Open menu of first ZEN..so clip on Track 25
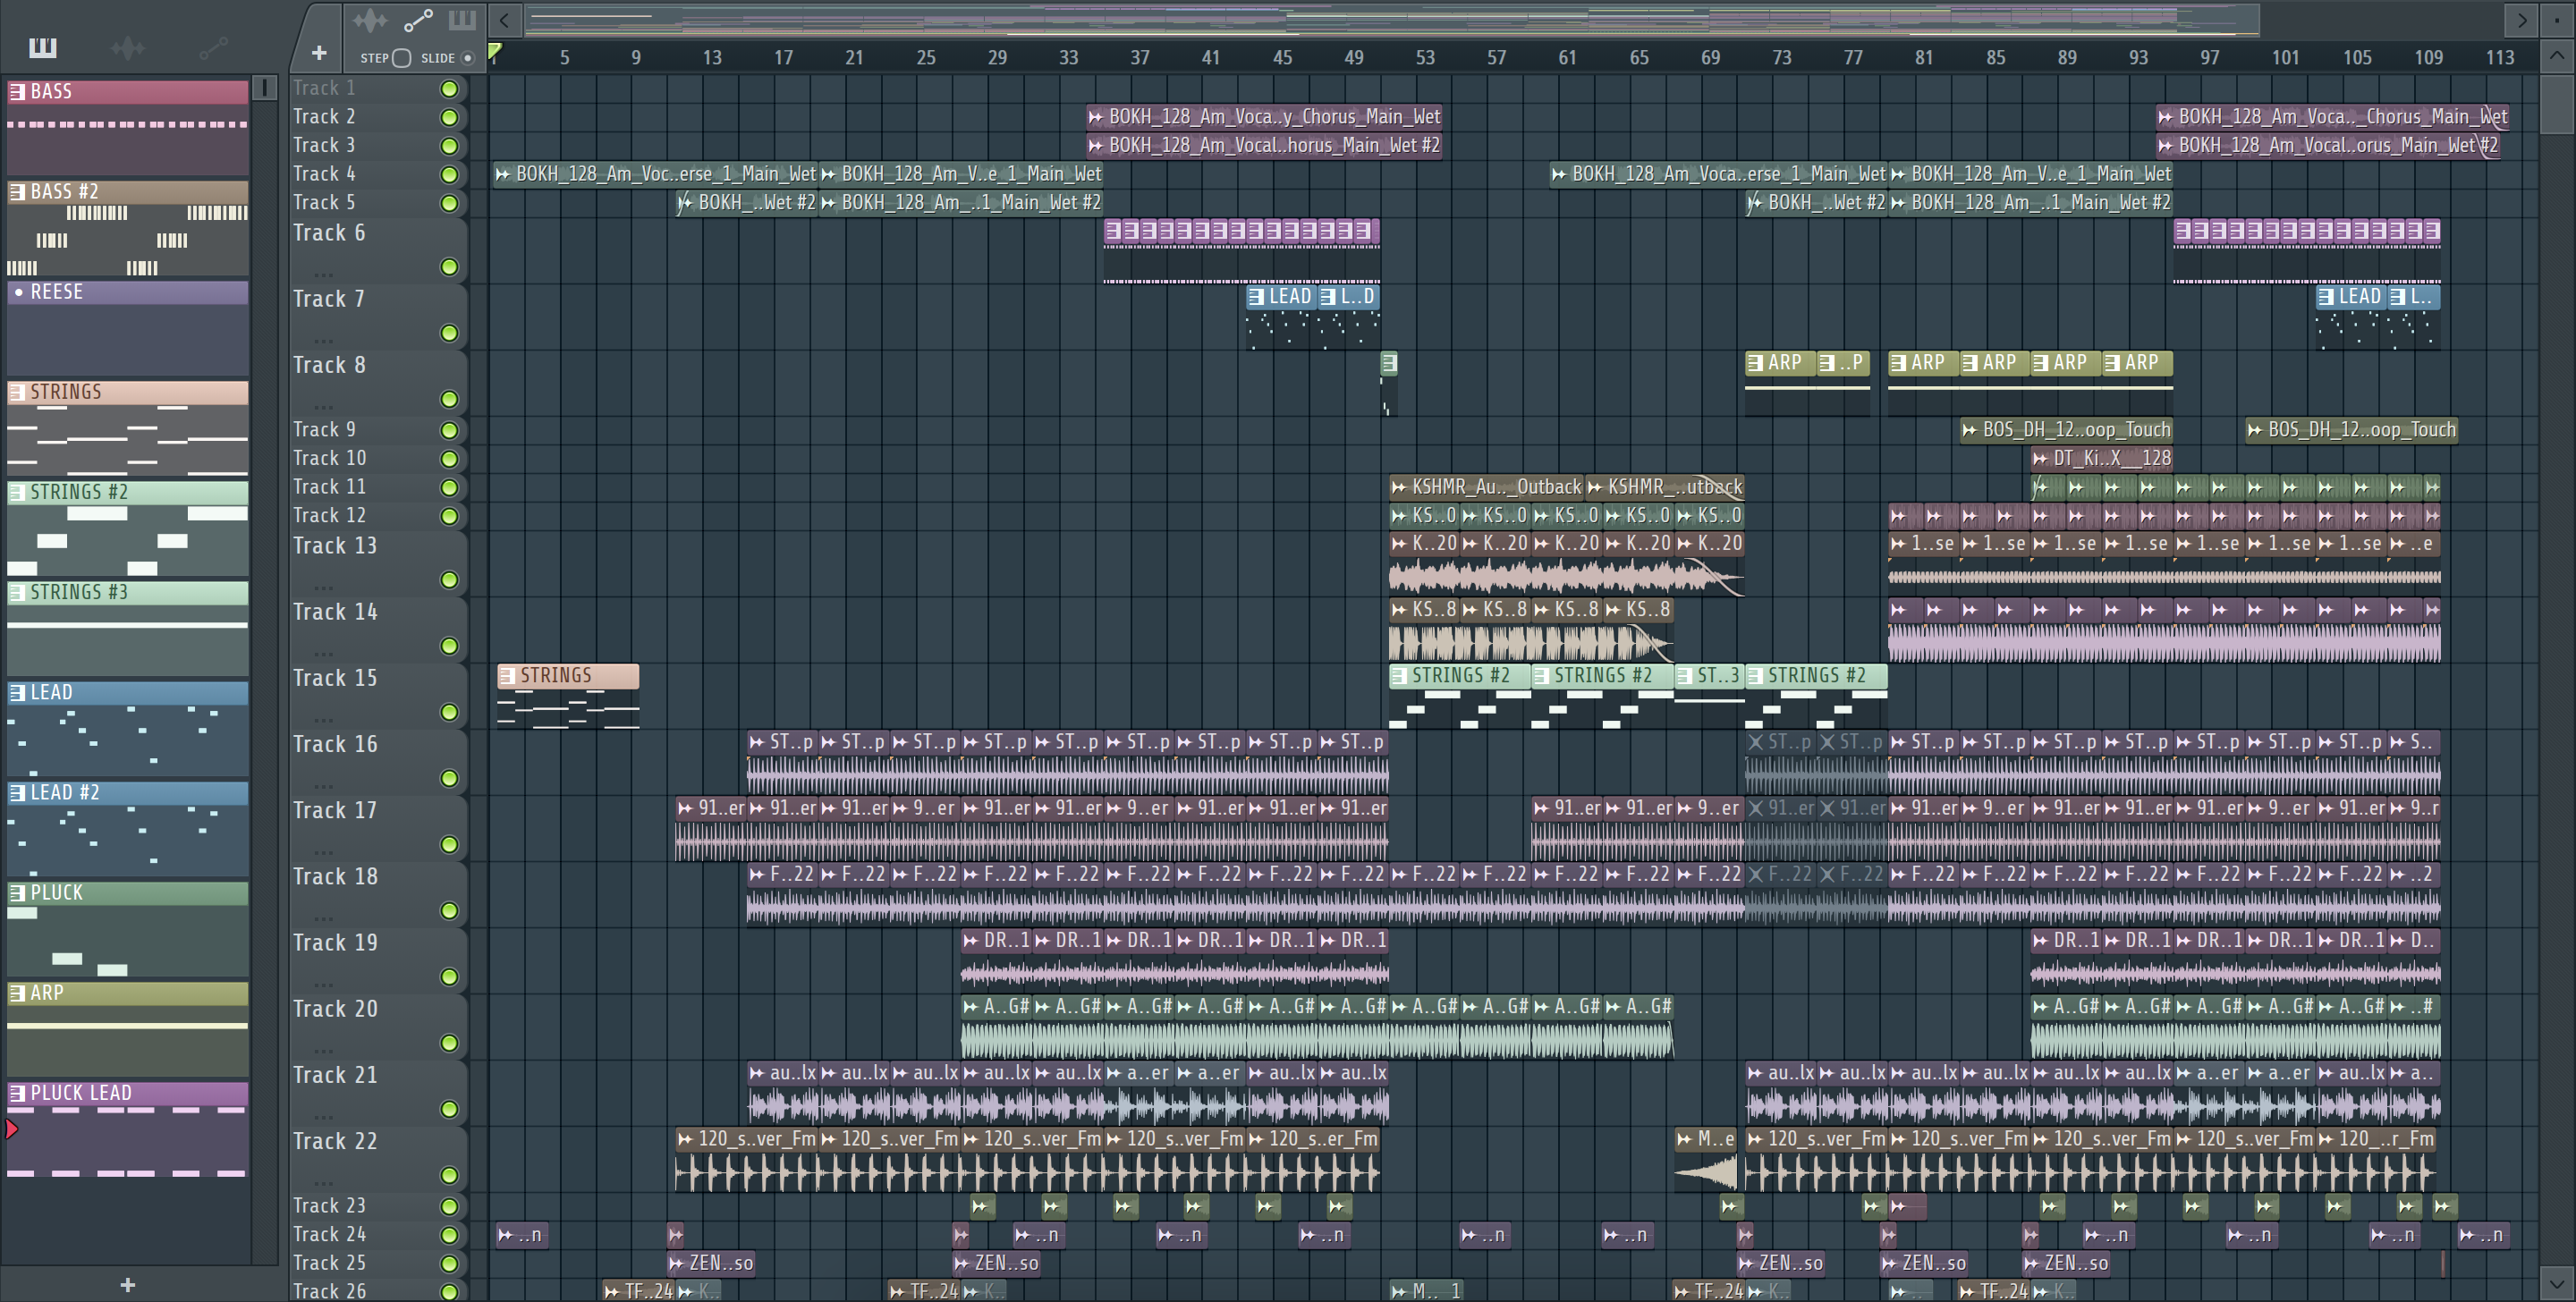Screen dimensions: 2576x1302 tap(677, 1264)
